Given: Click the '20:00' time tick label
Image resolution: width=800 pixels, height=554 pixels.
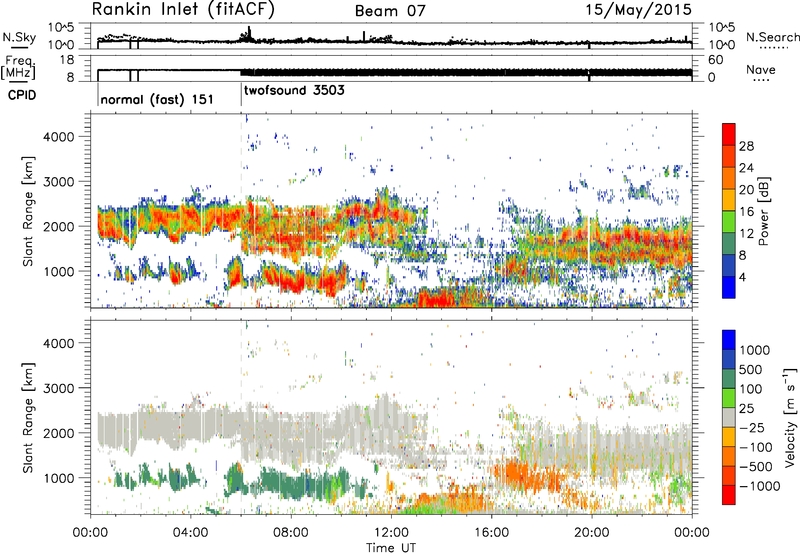Looking at the screenshot, I should (x=592, y=533).
